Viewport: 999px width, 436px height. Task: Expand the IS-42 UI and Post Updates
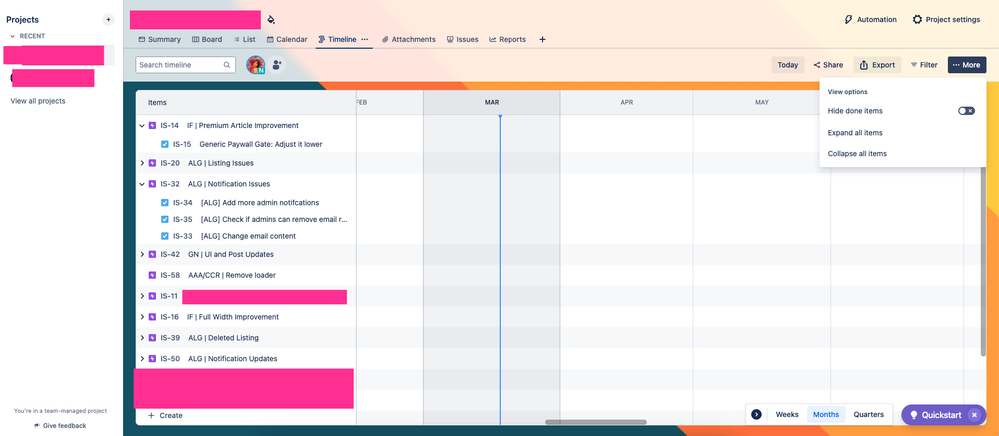142,254
